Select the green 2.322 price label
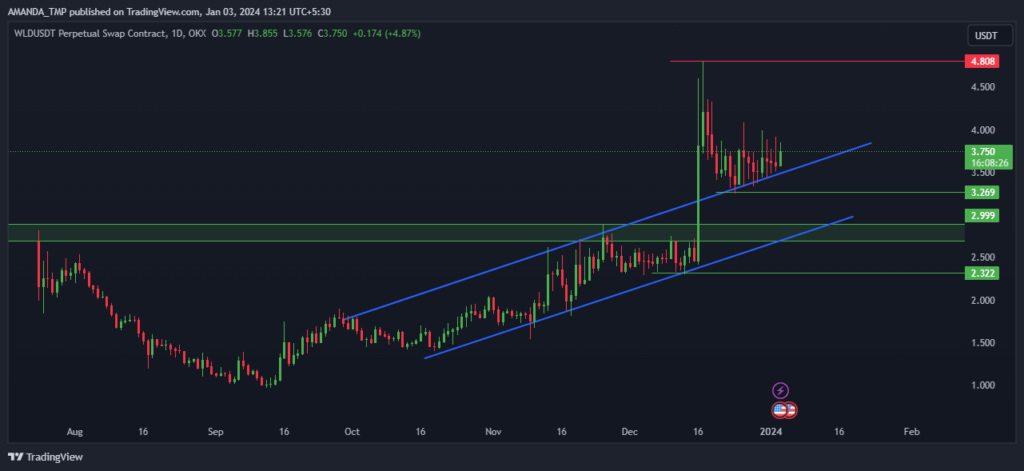Image resolution: width=1024 pixels, height=471 pixels. [982, 273]
